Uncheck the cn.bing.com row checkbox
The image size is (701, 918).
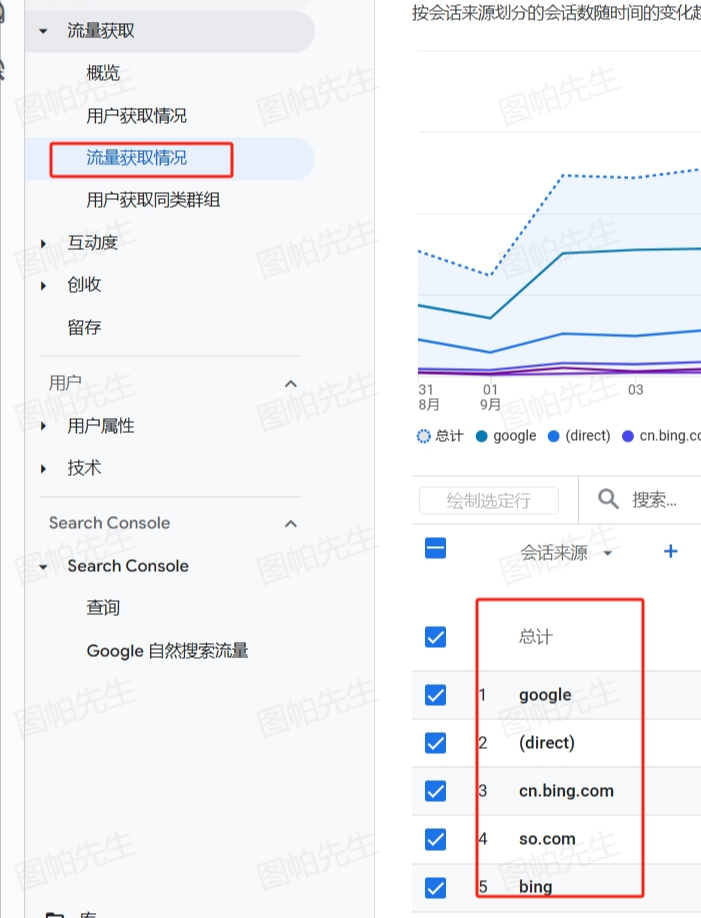click(x=435, y=791)
